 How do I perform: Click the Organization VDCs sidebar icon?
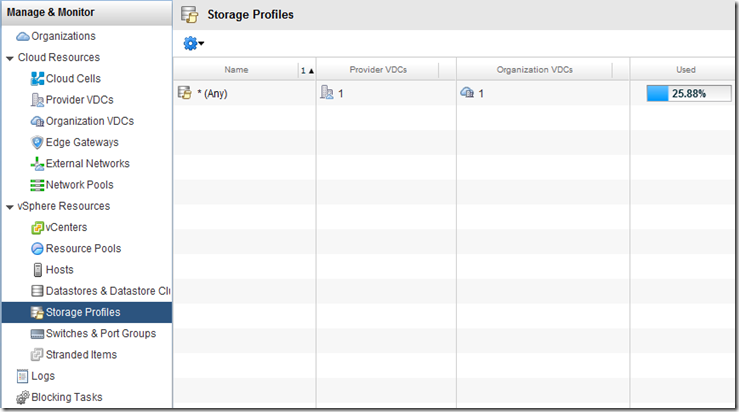pos(38,121)
